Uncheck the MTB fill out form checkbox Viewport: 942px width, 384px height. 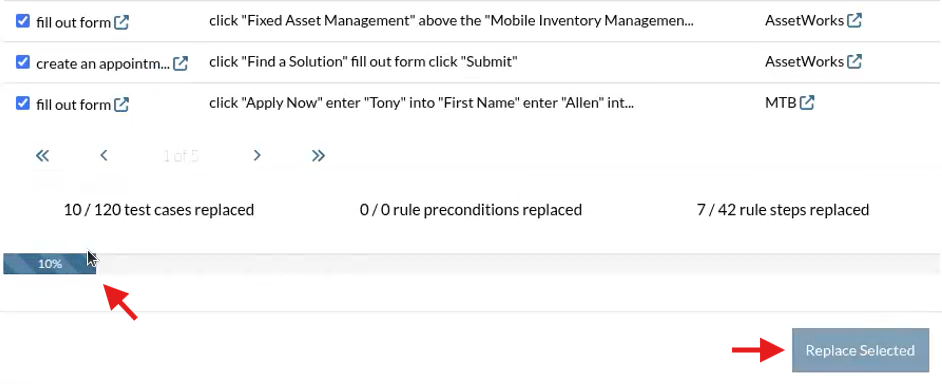[x=22, y=103]
